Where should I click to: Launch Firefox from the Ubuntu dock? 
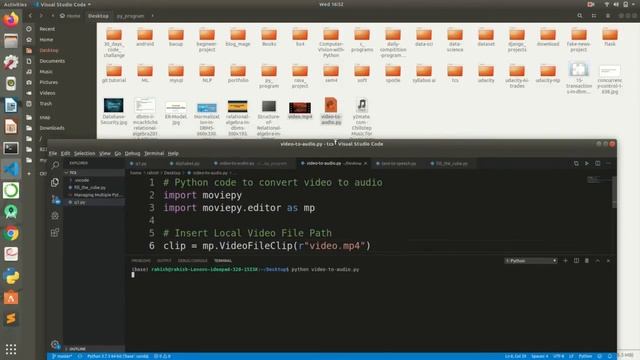coord(11,20)
